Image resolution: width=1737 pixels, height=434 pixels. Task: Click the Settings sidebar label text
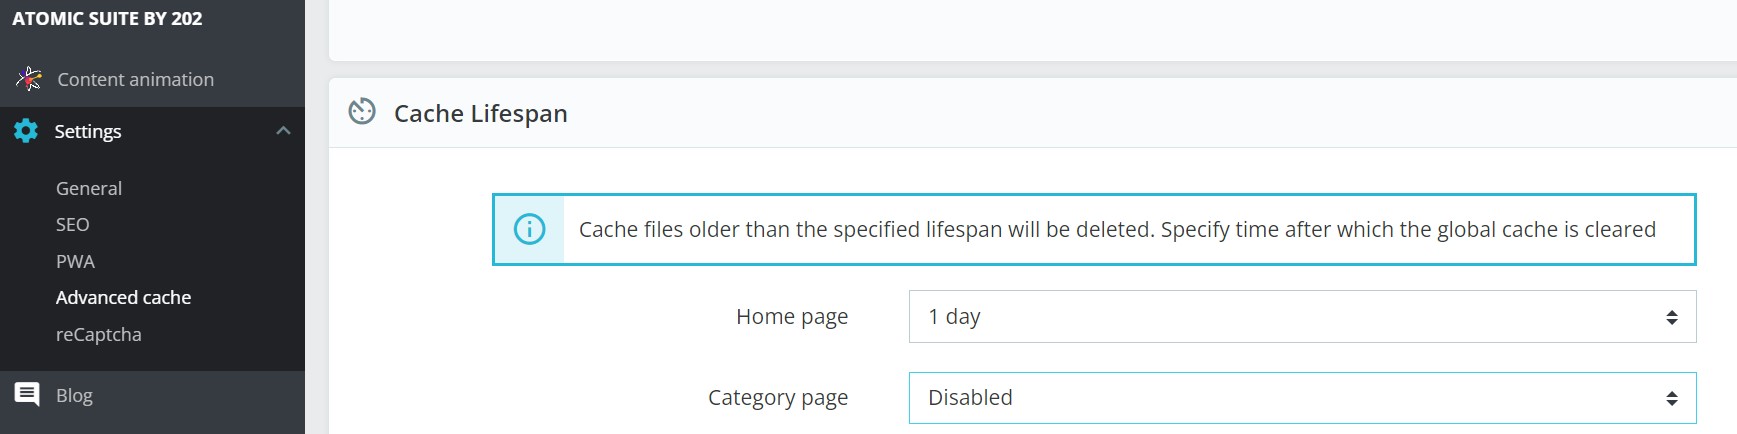(88, 131)
